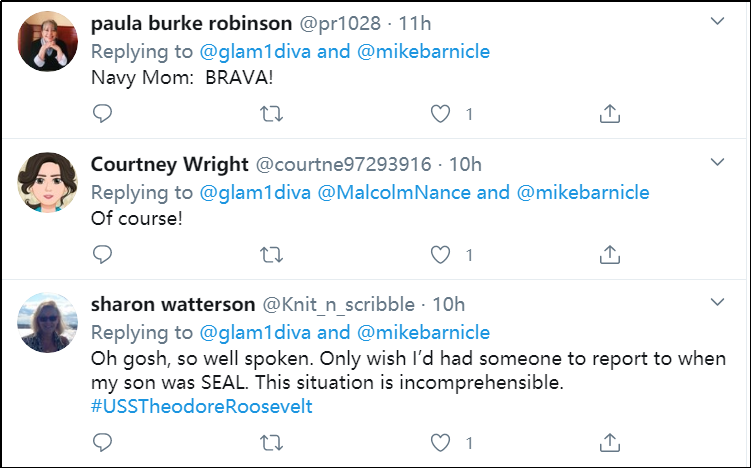The width and height of the screenshot is (751, 468).
Task: Share Courtney Wright's tweet
Action: 609,255
